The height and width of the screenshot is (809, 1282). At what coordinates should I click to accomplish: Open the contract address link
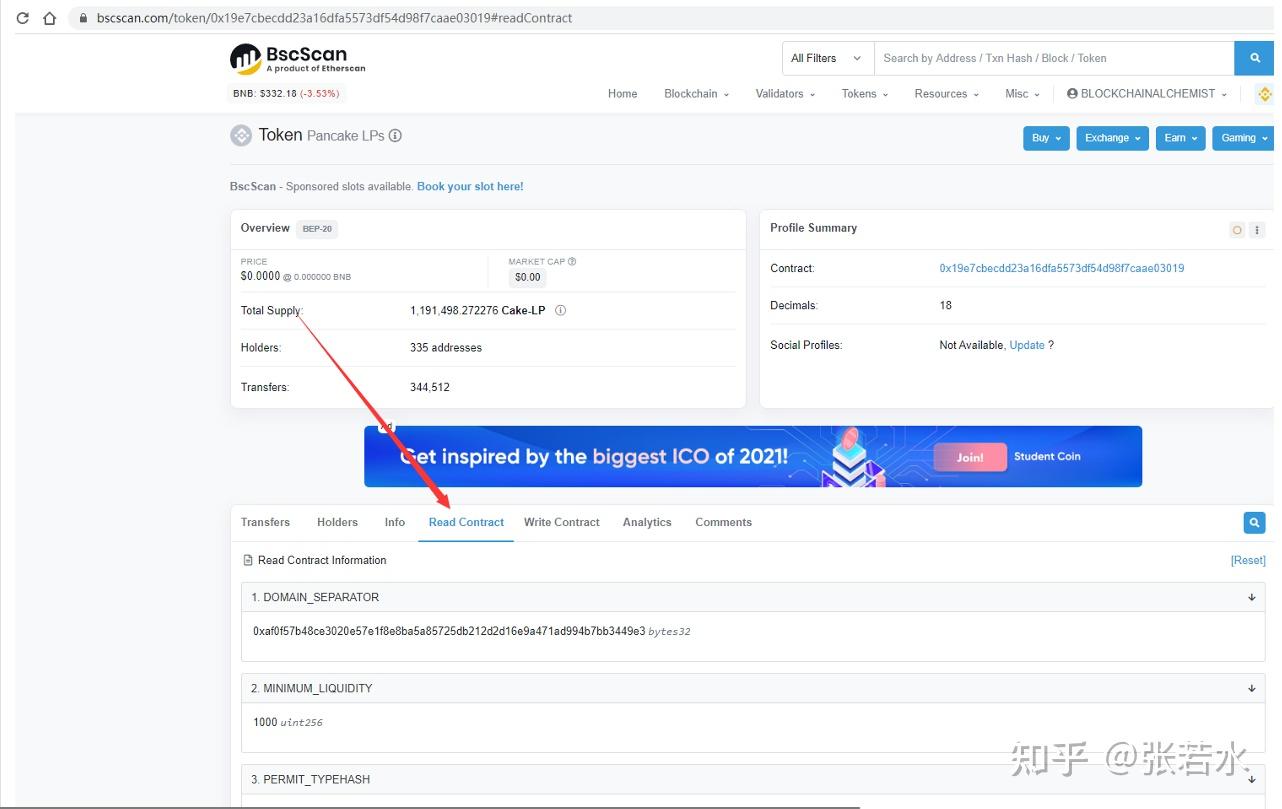click(1062, 268)
